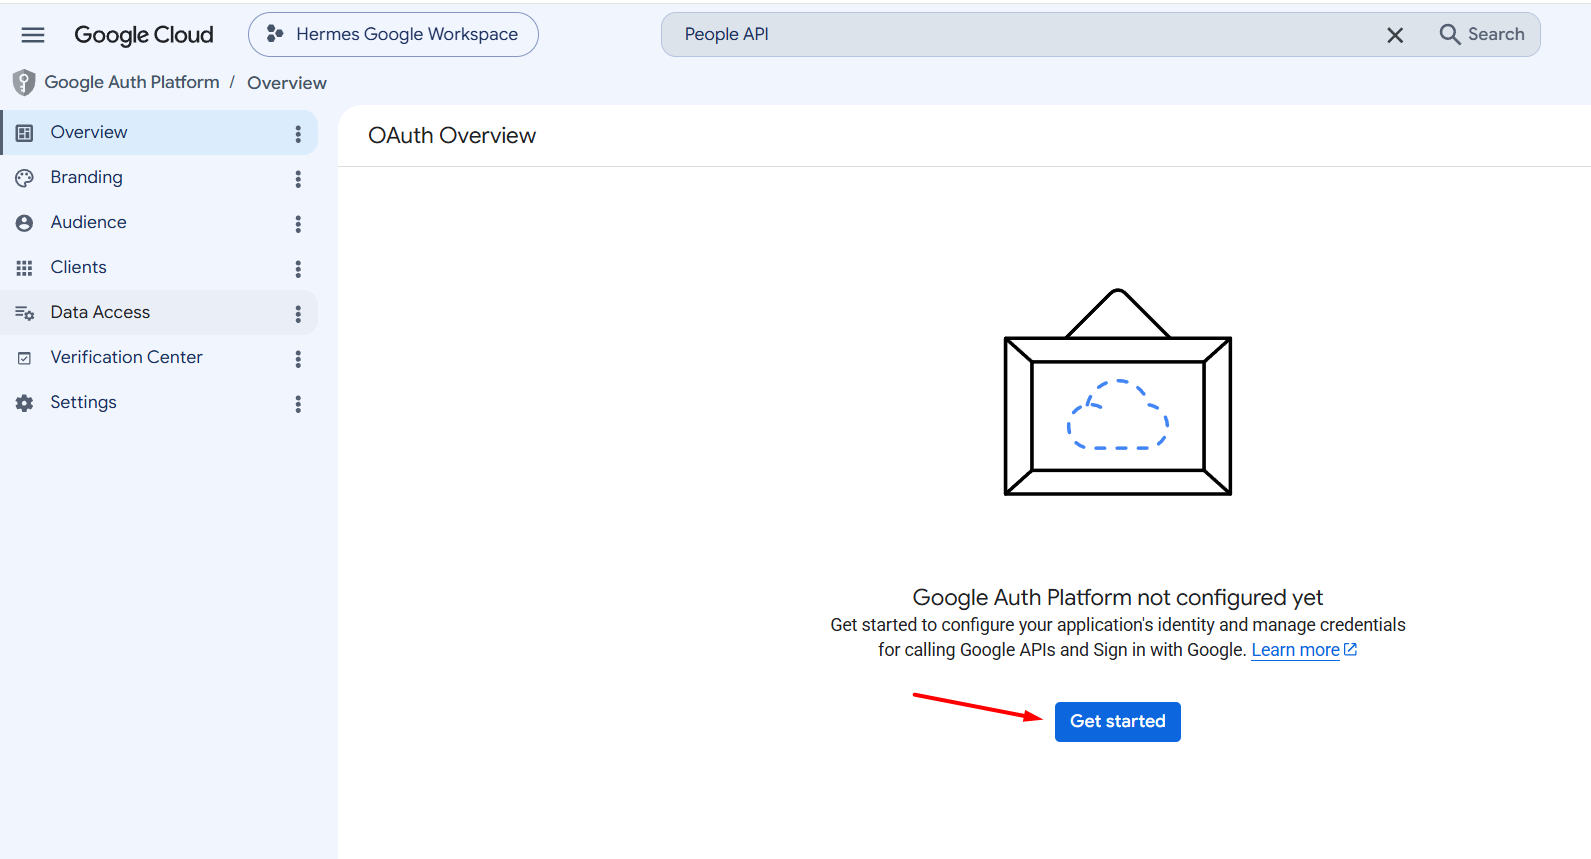Click the Google Auth Platform shield icon
The height and width of the screenshot is (859, 1591).
coord(24,83)
